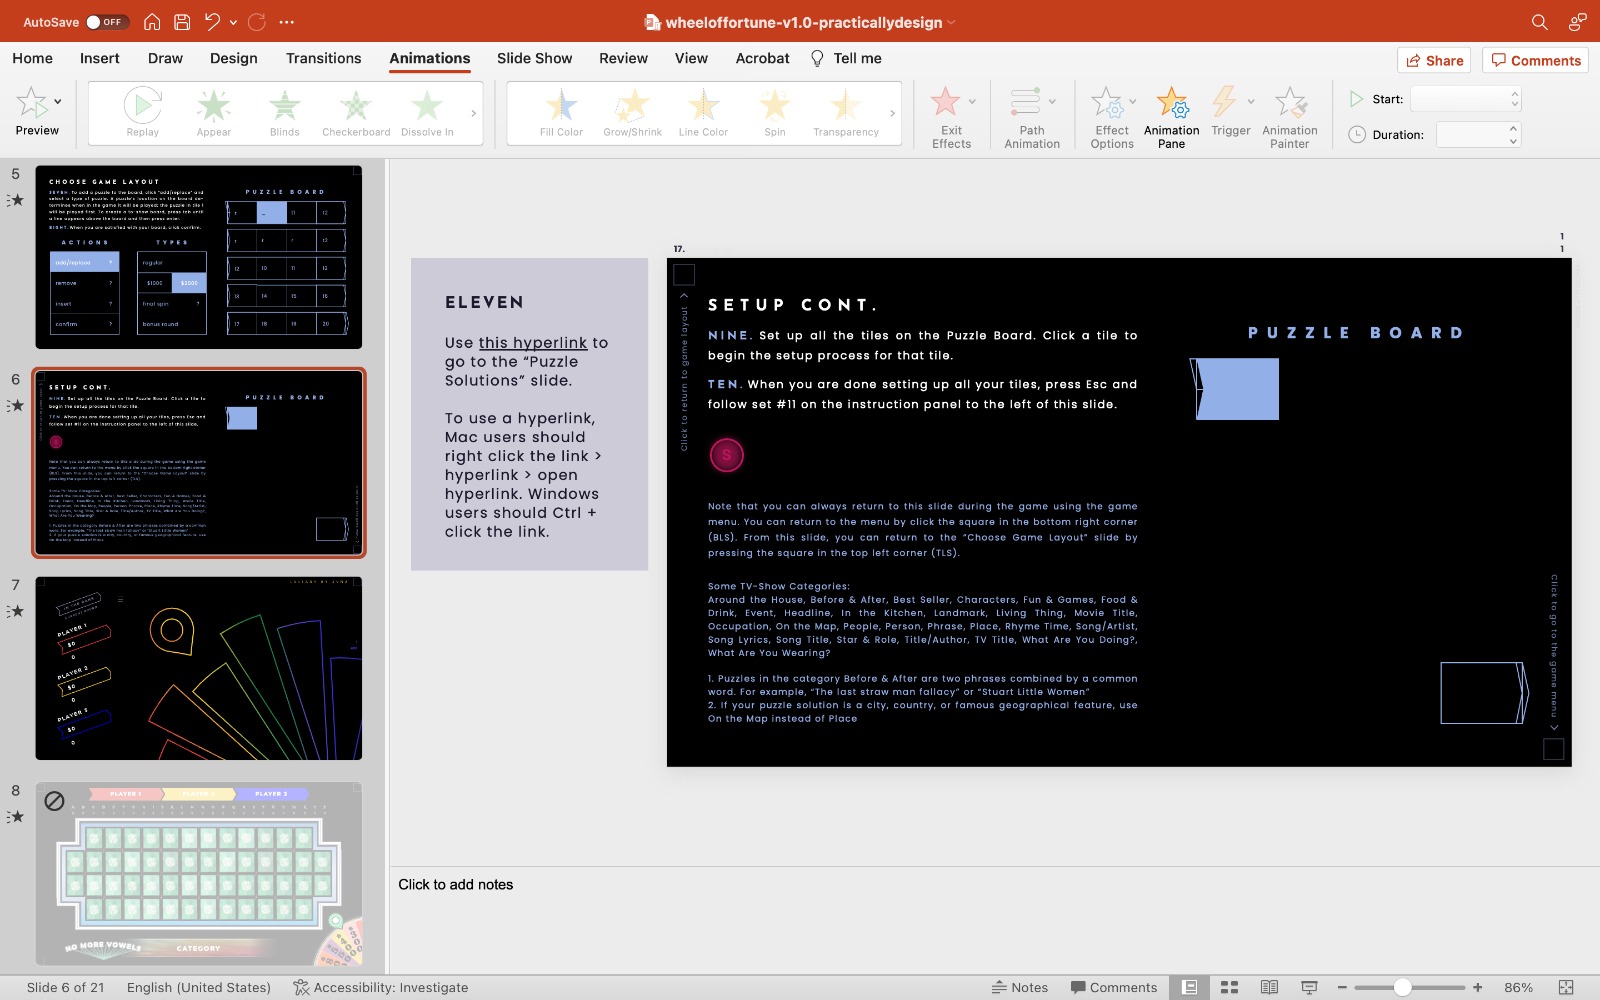Apply the Blinds entrance effect
Image resolution: width=1600 pixels, height=1000 pixels.
285,112
